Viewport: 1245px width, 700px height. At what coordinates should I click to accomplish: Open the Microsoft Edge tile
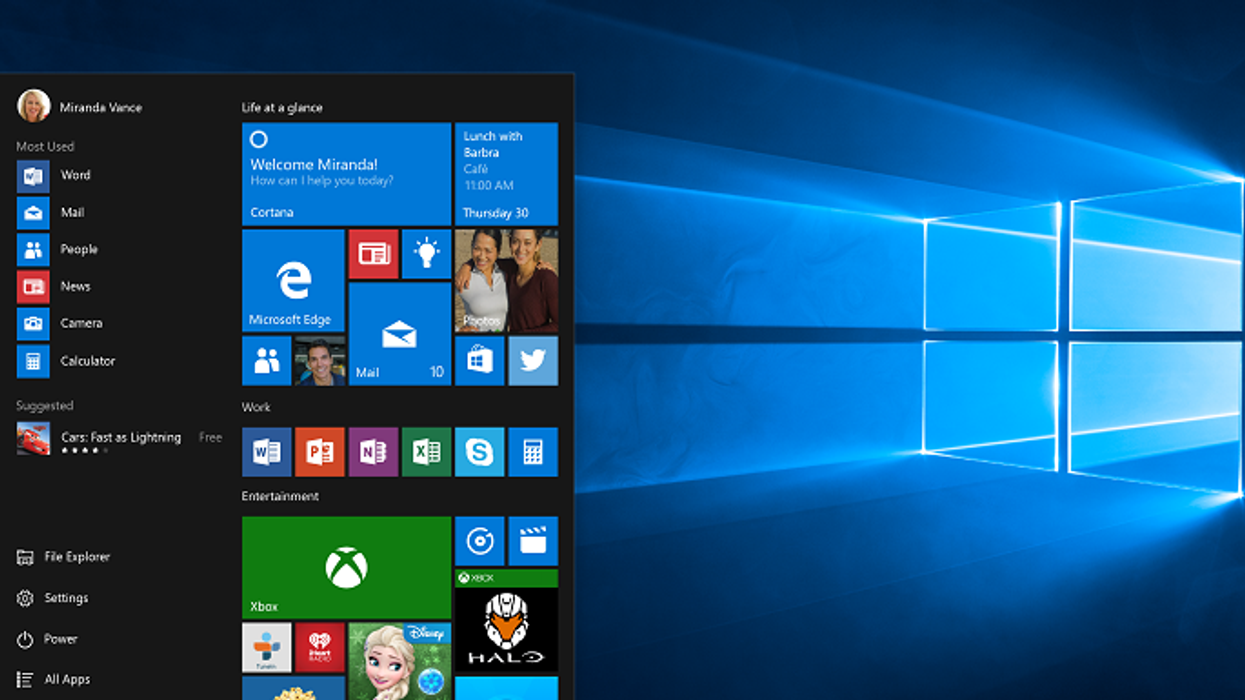(295, 281)
